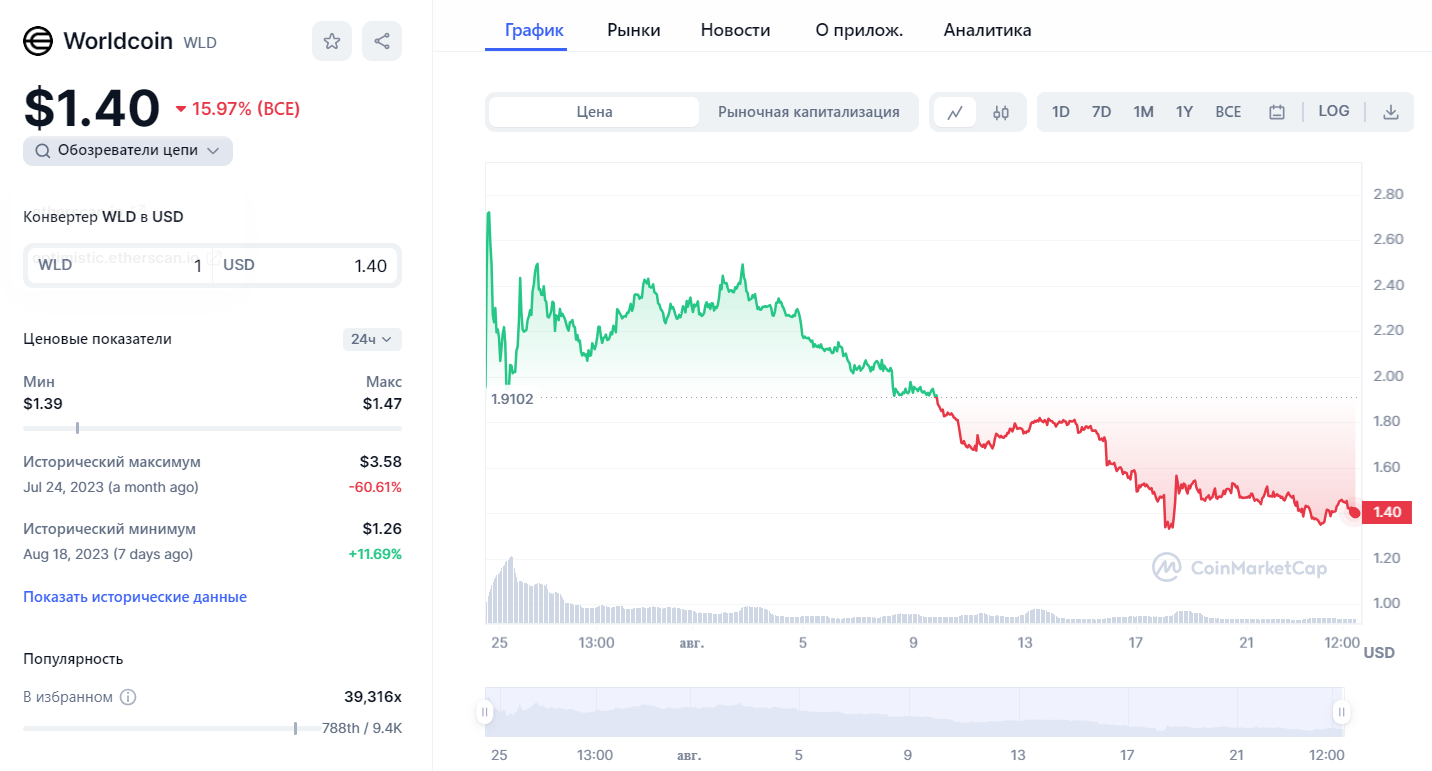Click the WLD amount input field
The height and width of the screenshot is (771, 1432).
pyautogui.click(x=120, y=266)
